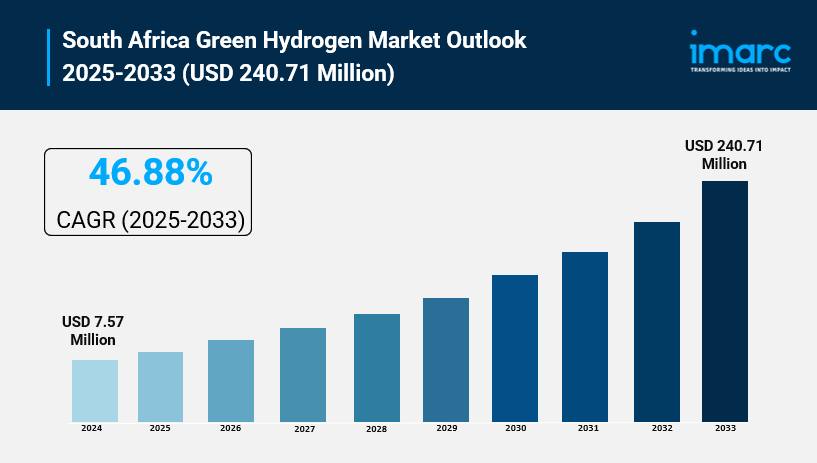
Task: Click the bar above 2027
Action: pyautogui.click(x=303, y=374)
